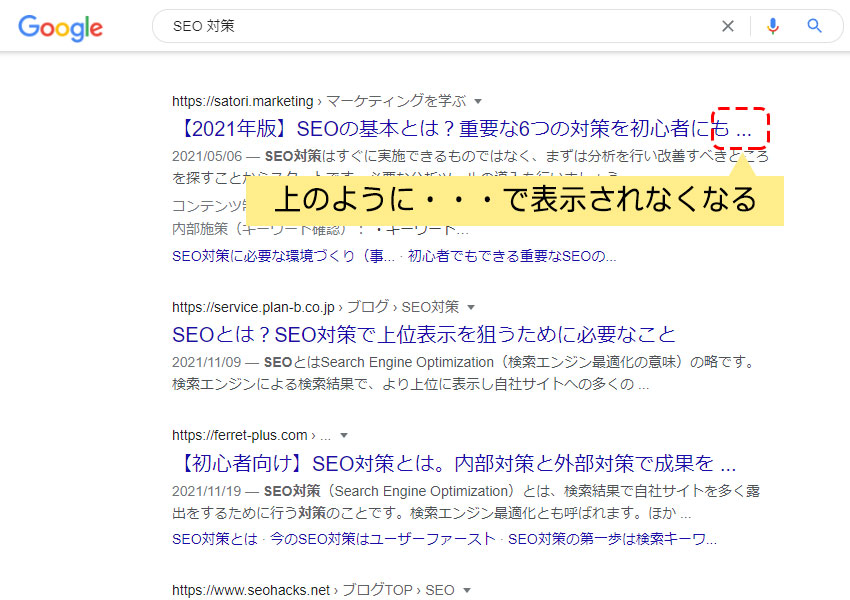Click the https://service.plan-b.co.jp breadcrumb URL

pos(253,307)
